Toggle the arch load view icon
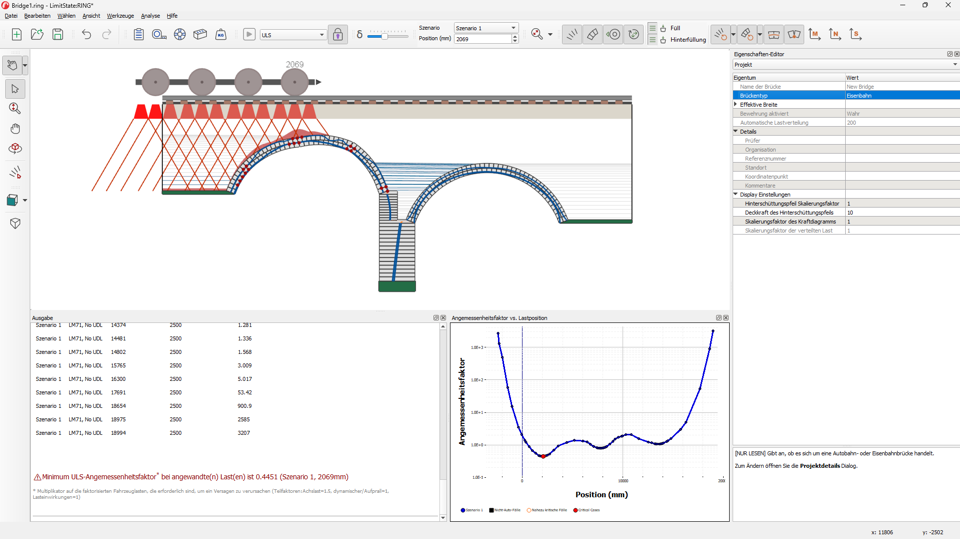This screenshot has width=960, height=539. (x=794, y=35)
